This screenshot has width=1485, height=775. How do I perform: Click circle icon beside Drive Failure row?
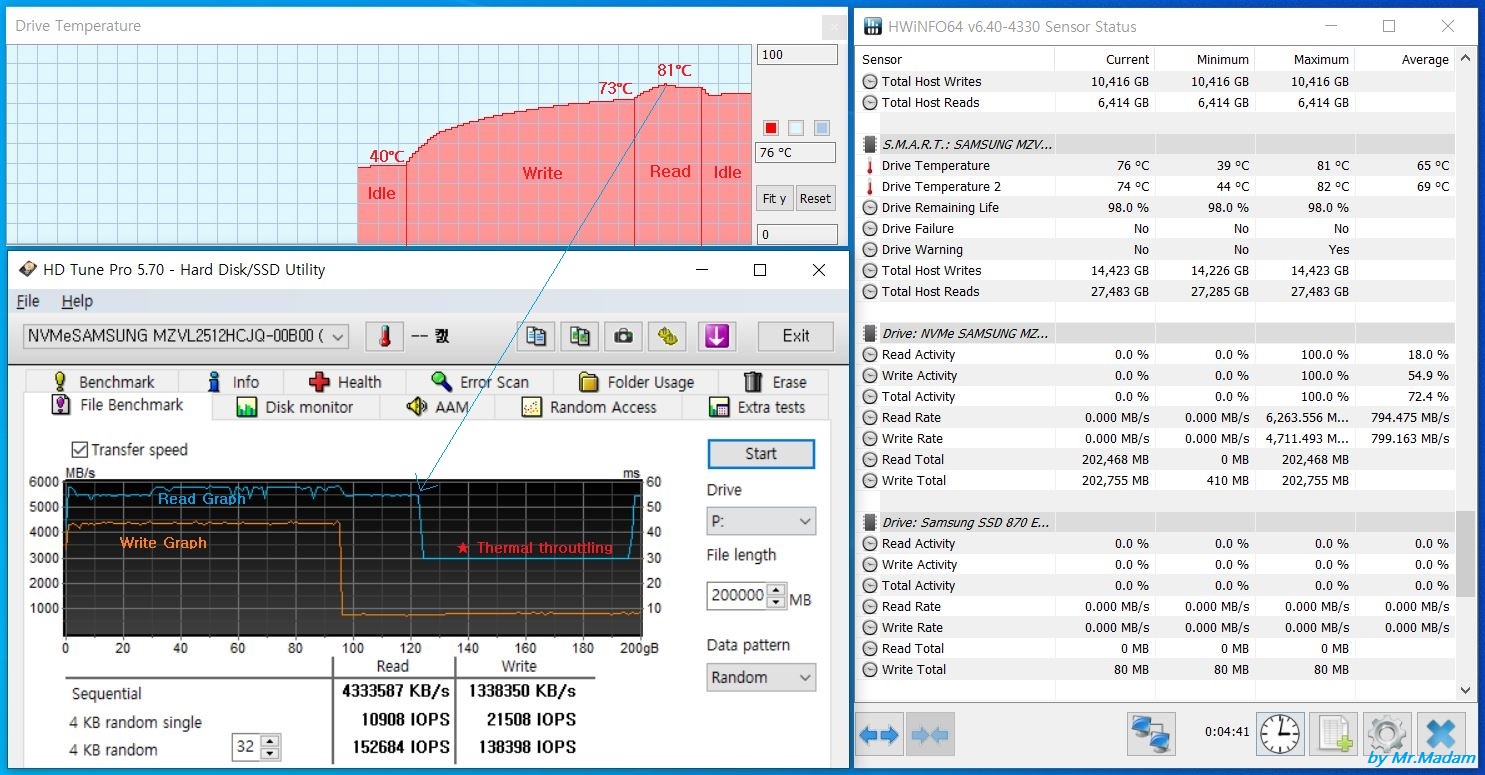tap(870, 229)
